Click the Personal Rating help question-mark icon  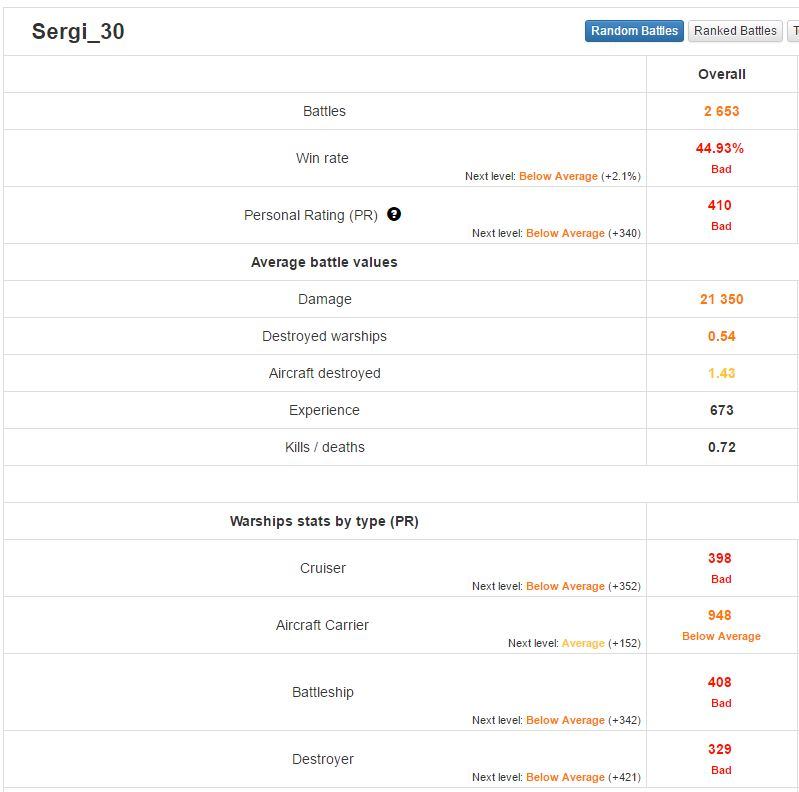394,214
